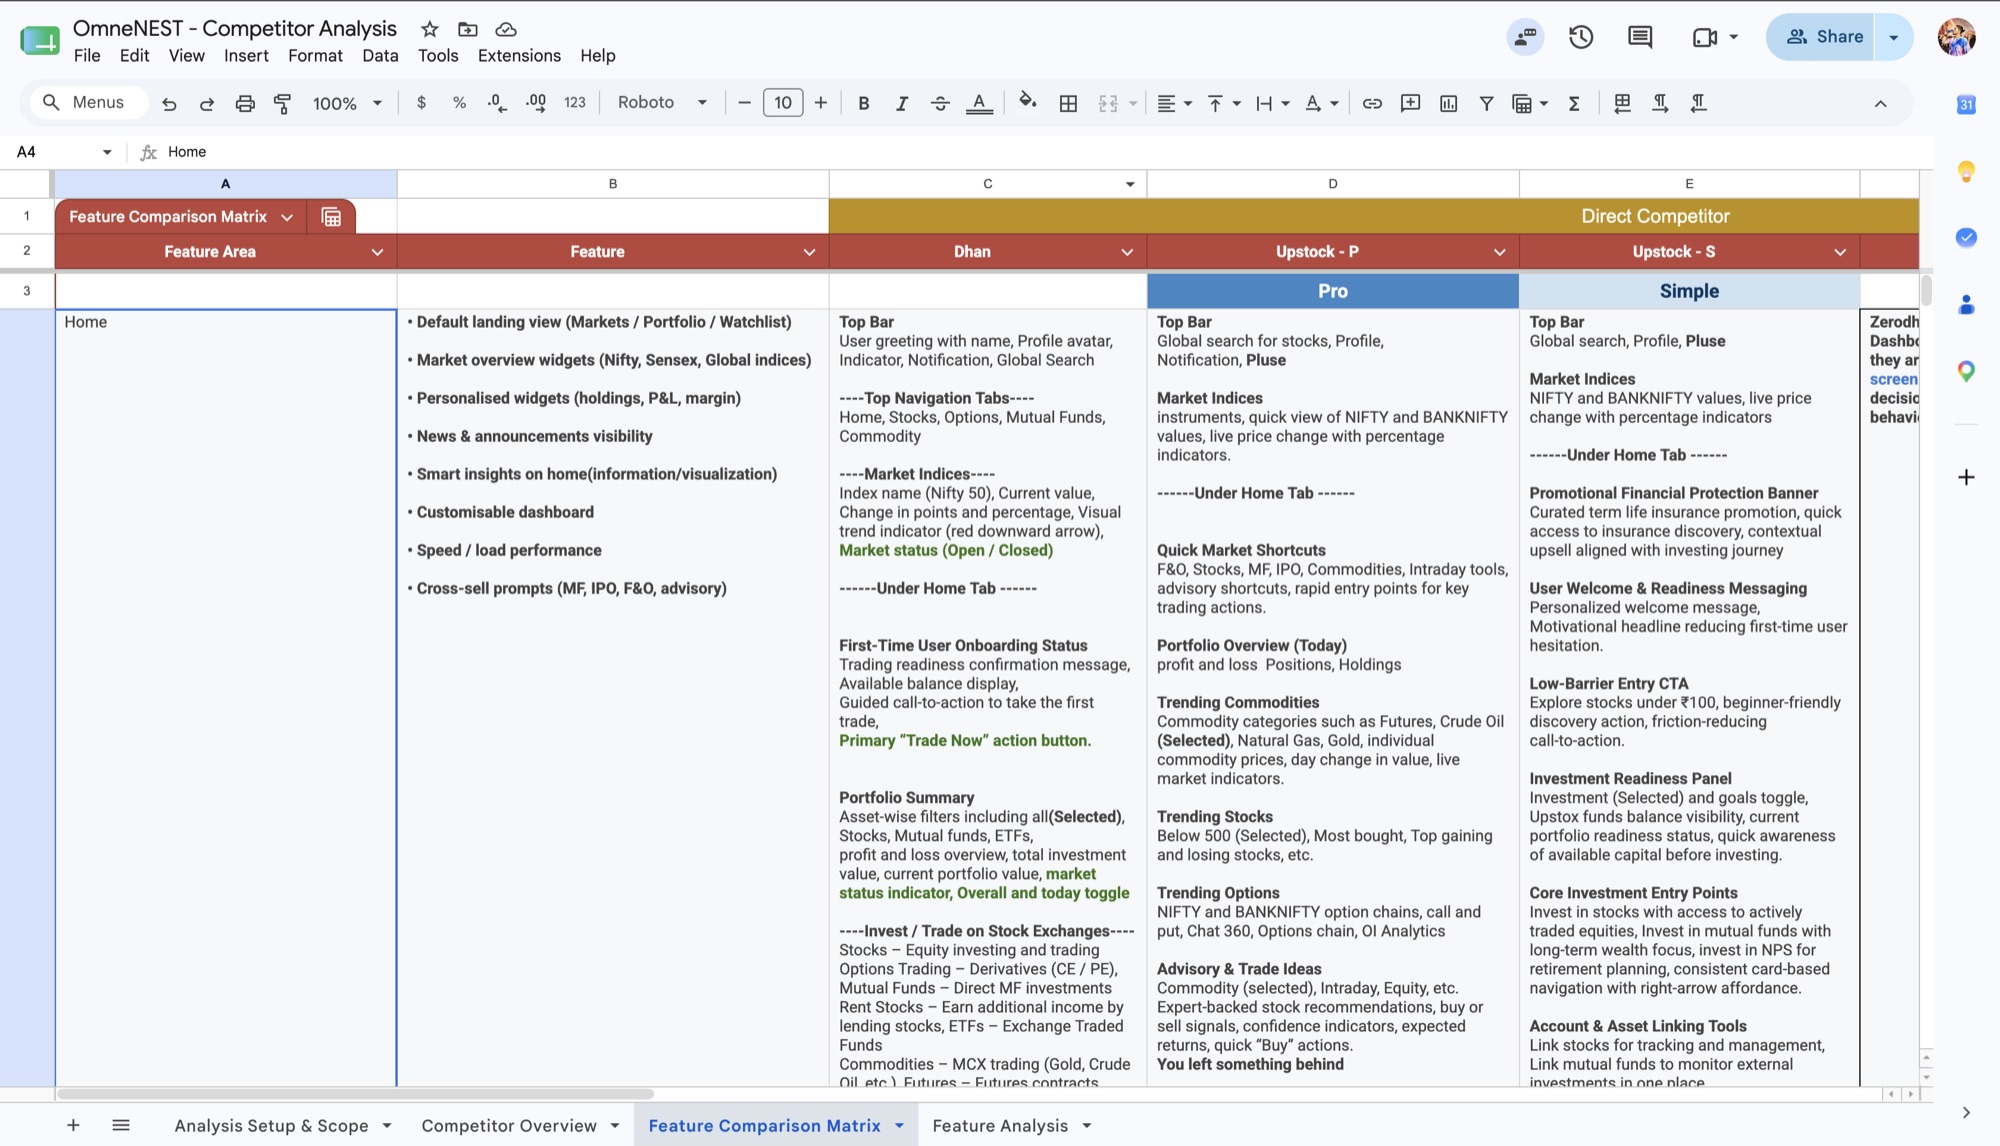Open the Extensions menu
The height and width of the screenshot is (1146, 2000).
pyautogui.click(x=519, y=56)
